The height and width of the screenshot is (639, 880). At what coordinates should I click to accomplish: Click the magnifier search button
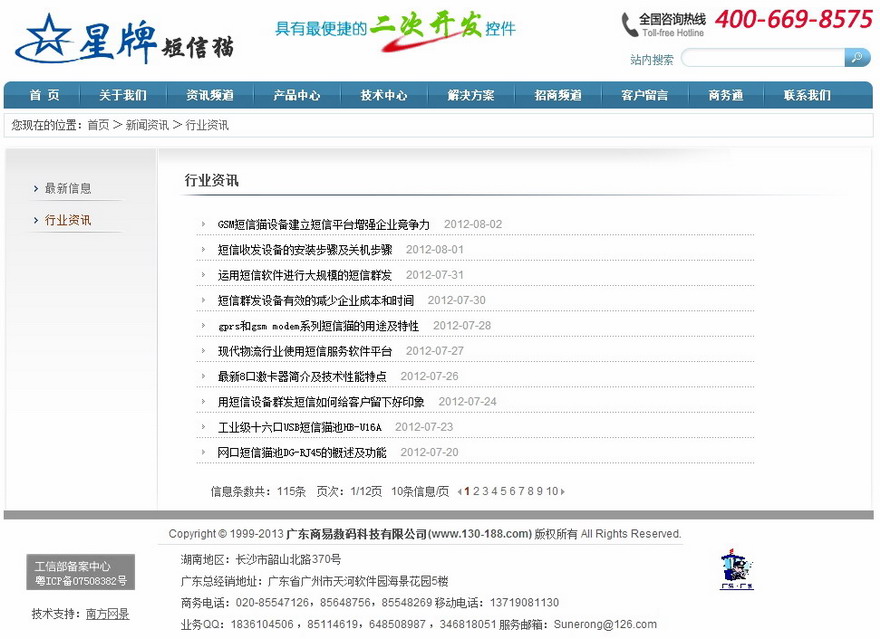point(857,58)
